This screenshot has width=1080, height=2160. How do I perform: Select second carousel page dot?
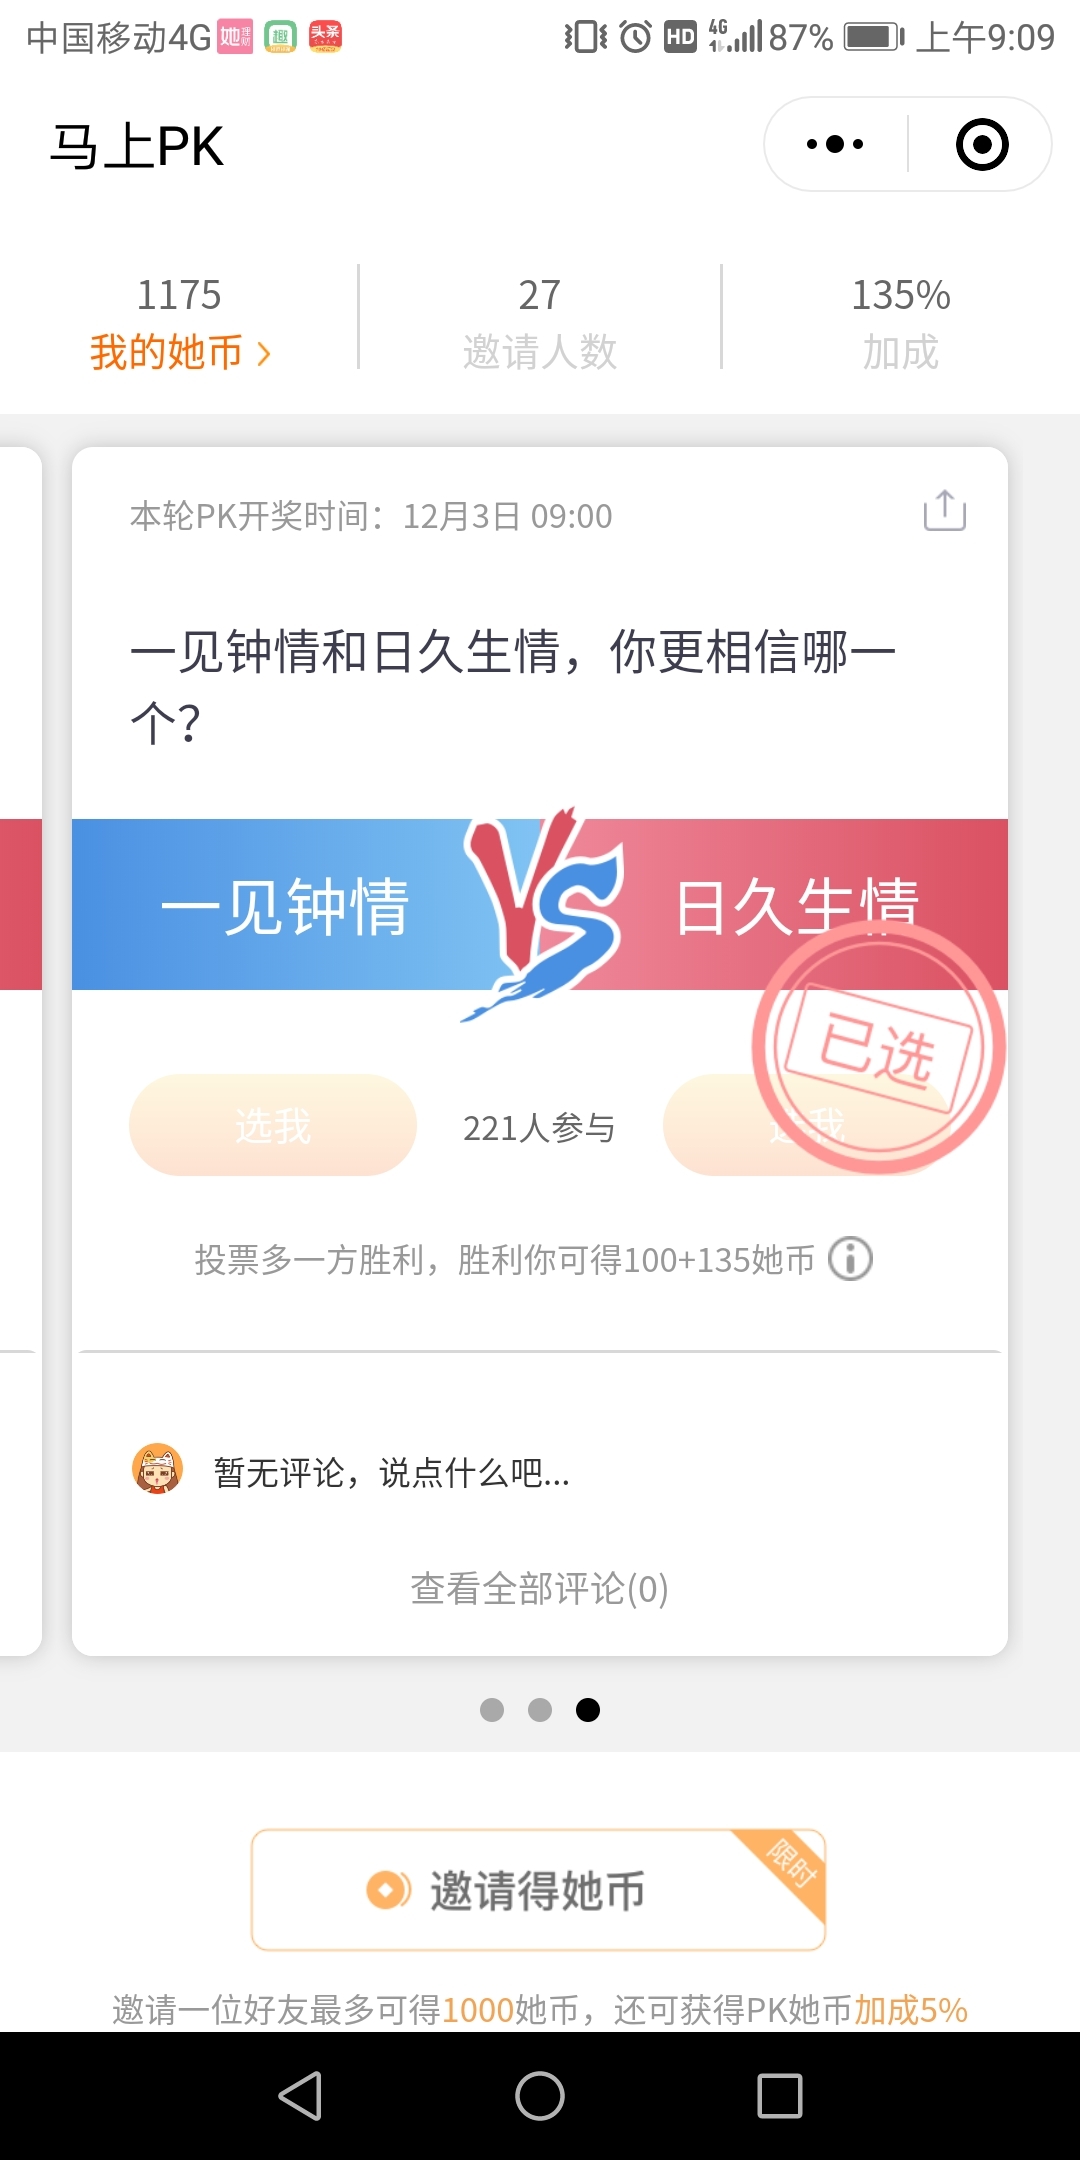[x=540, y=1710]
